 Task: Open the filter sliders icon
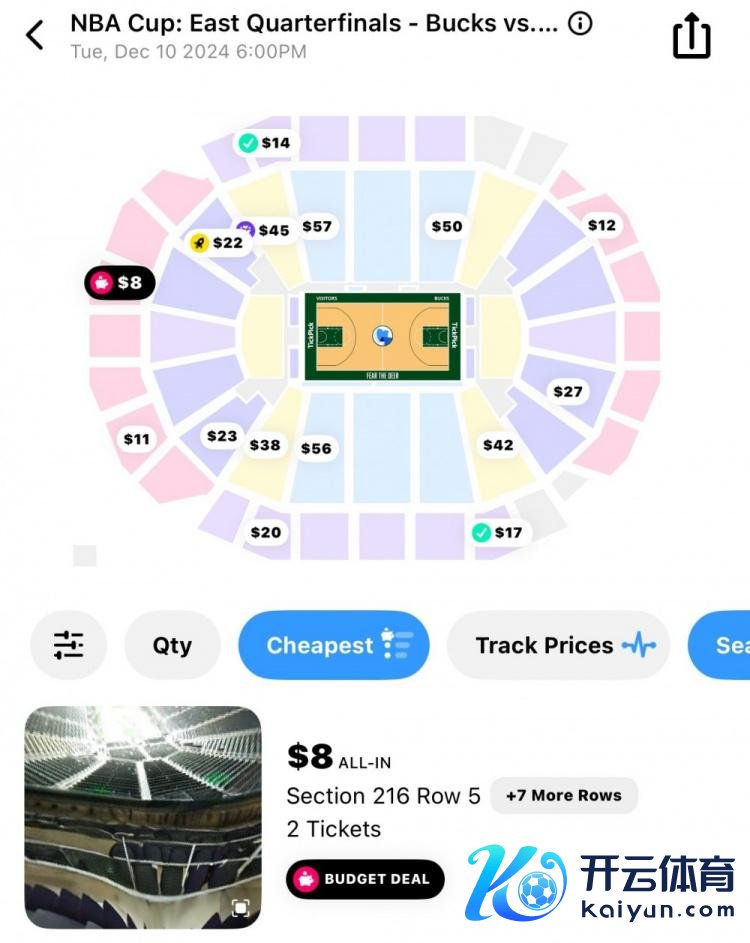click(69, 646)
